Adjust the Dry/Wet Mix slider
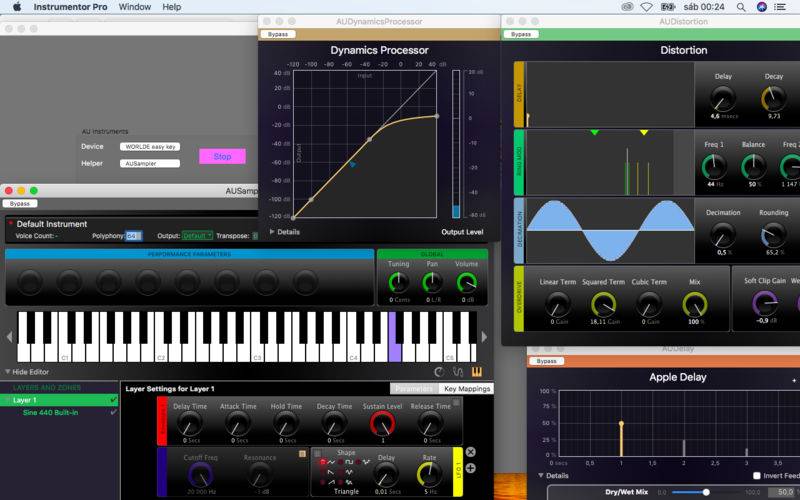Viewport: 800px width, 500px height. click(706, 492)
